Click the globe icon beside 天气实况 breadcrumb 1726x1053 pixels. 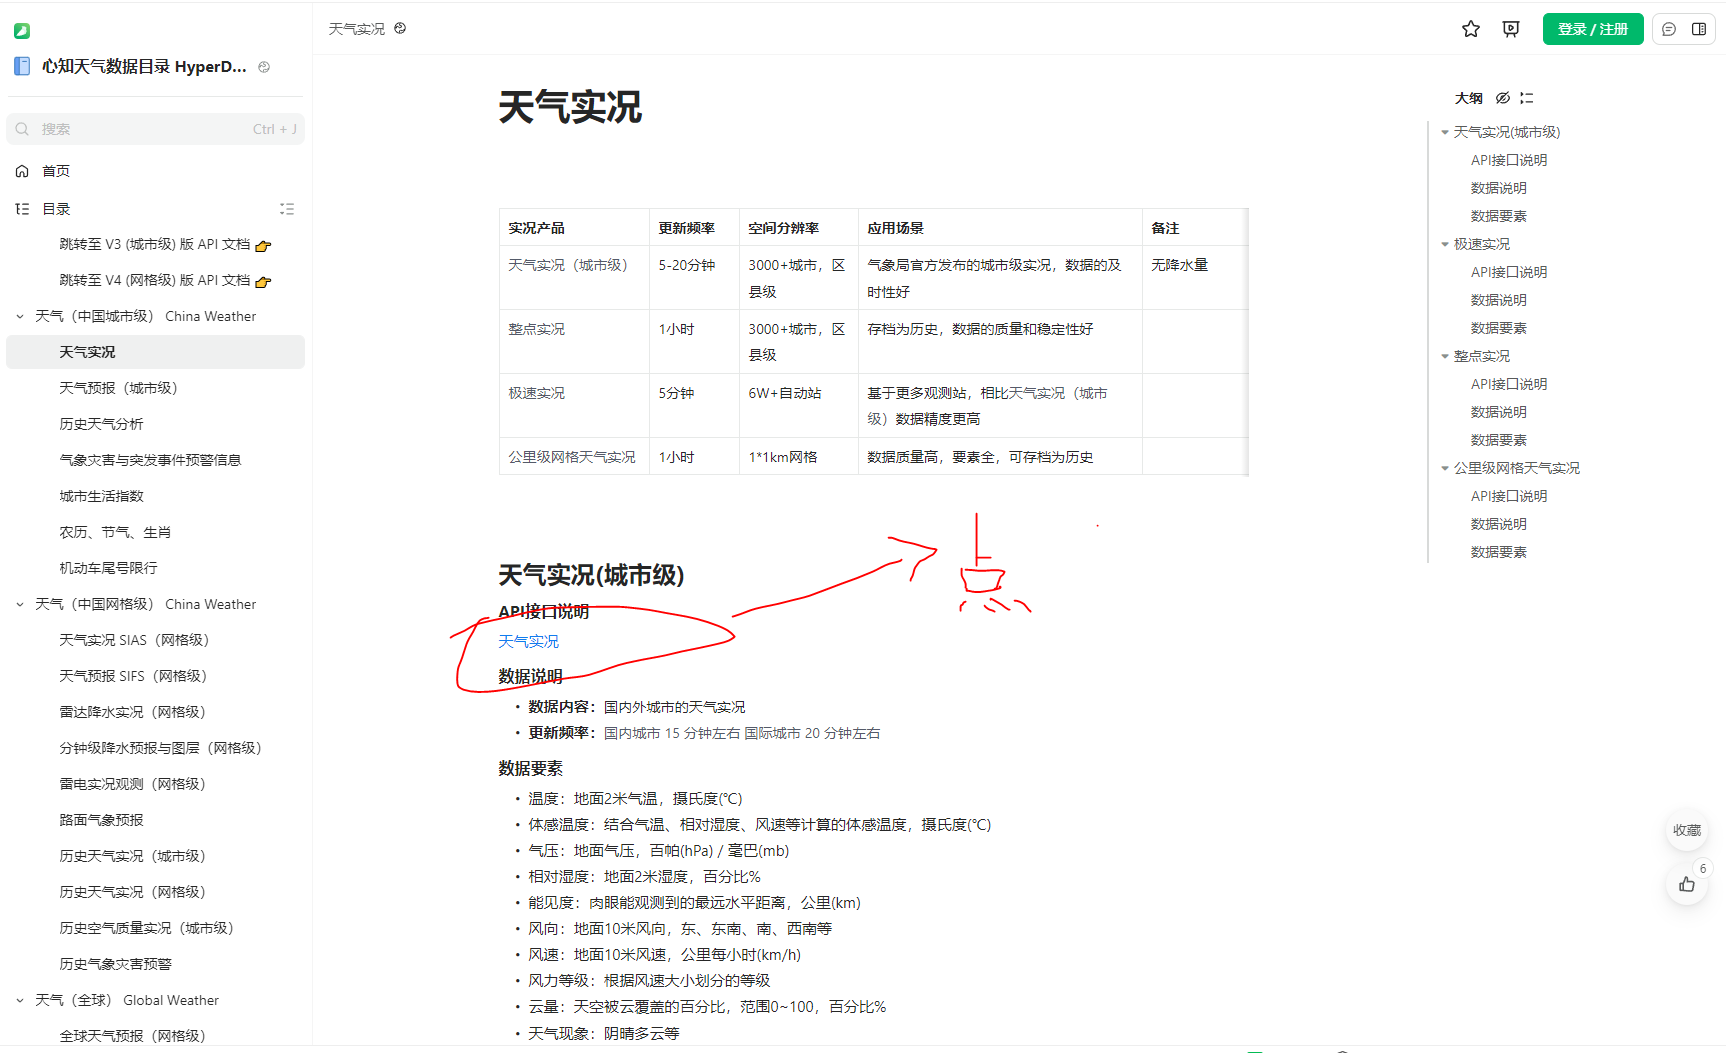(400, 29)
